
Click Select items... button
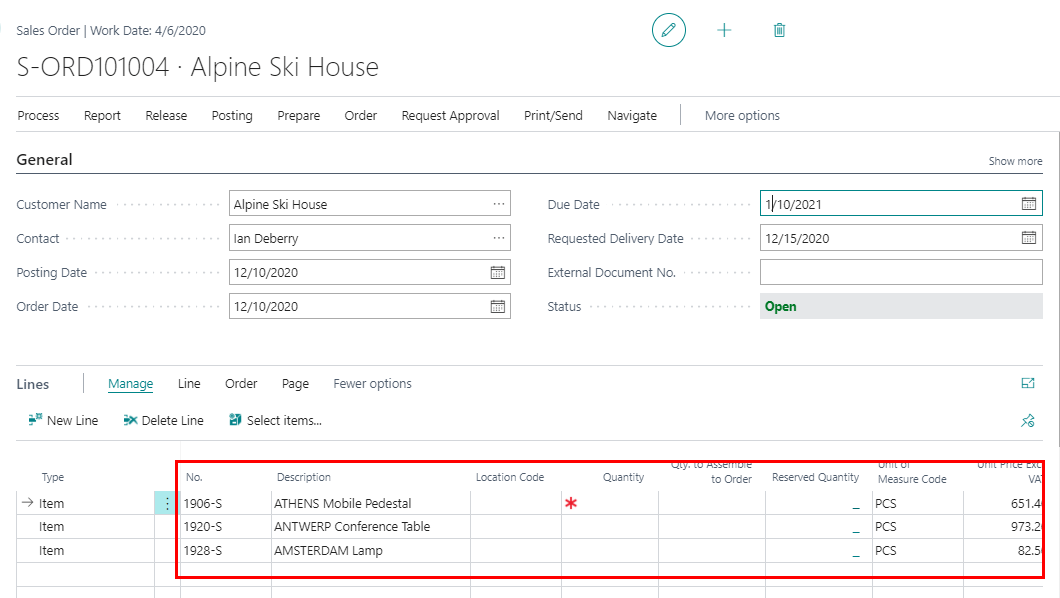pos(276,420)
